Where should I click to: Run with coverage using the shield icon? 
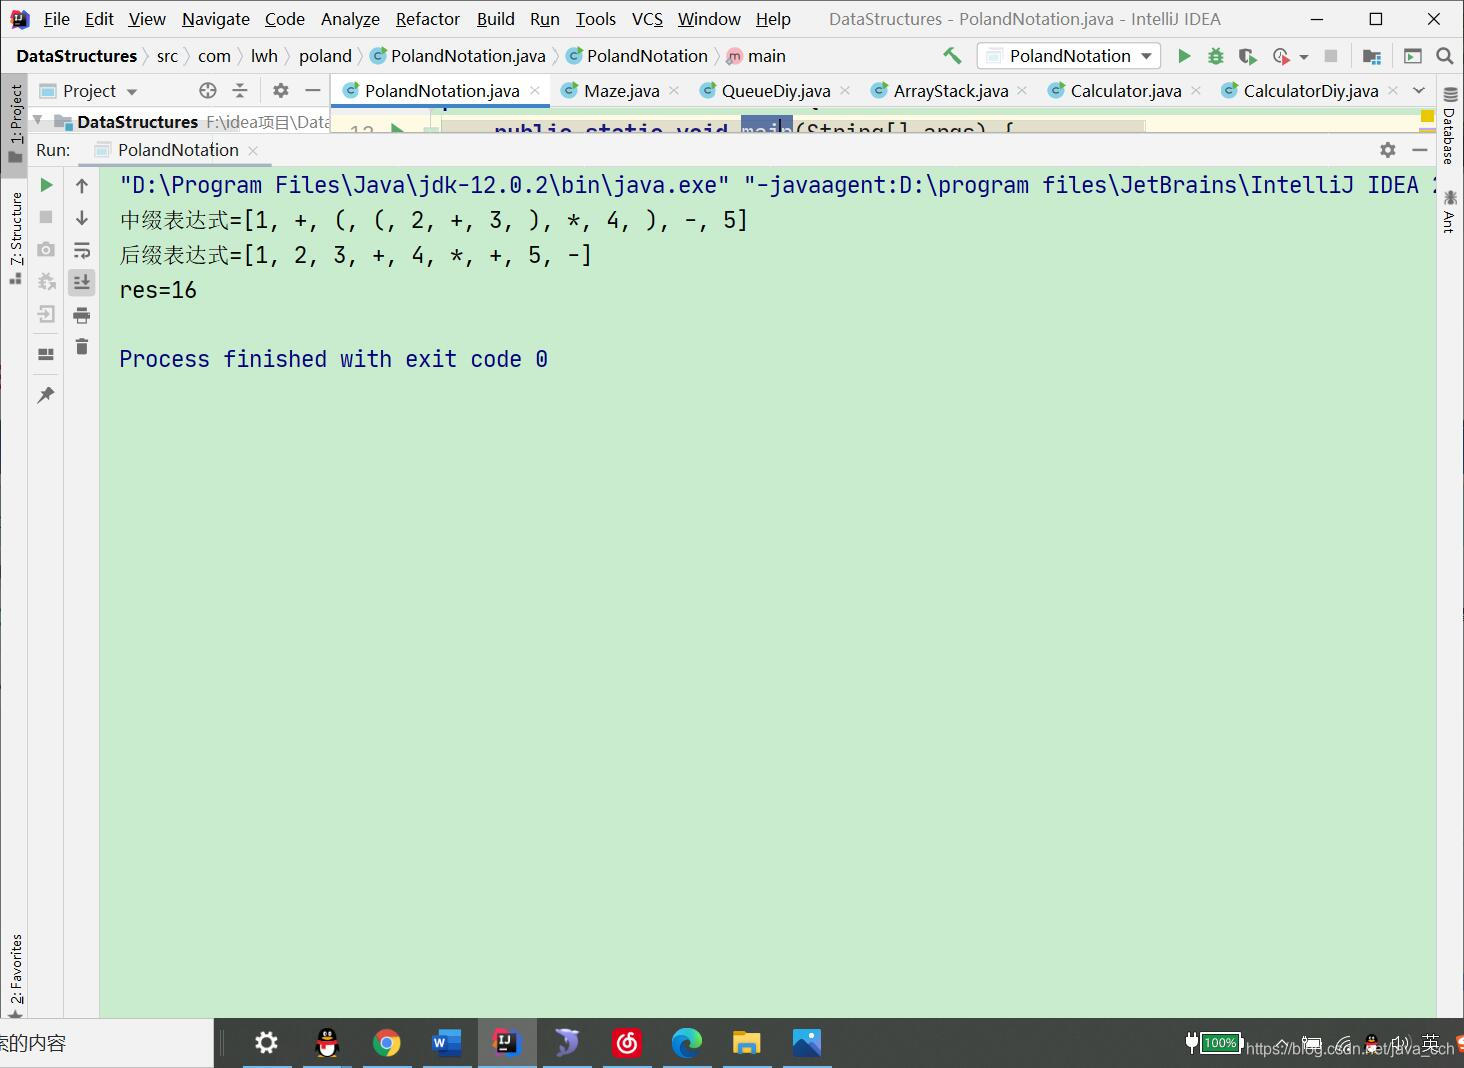pos(1246,56)
